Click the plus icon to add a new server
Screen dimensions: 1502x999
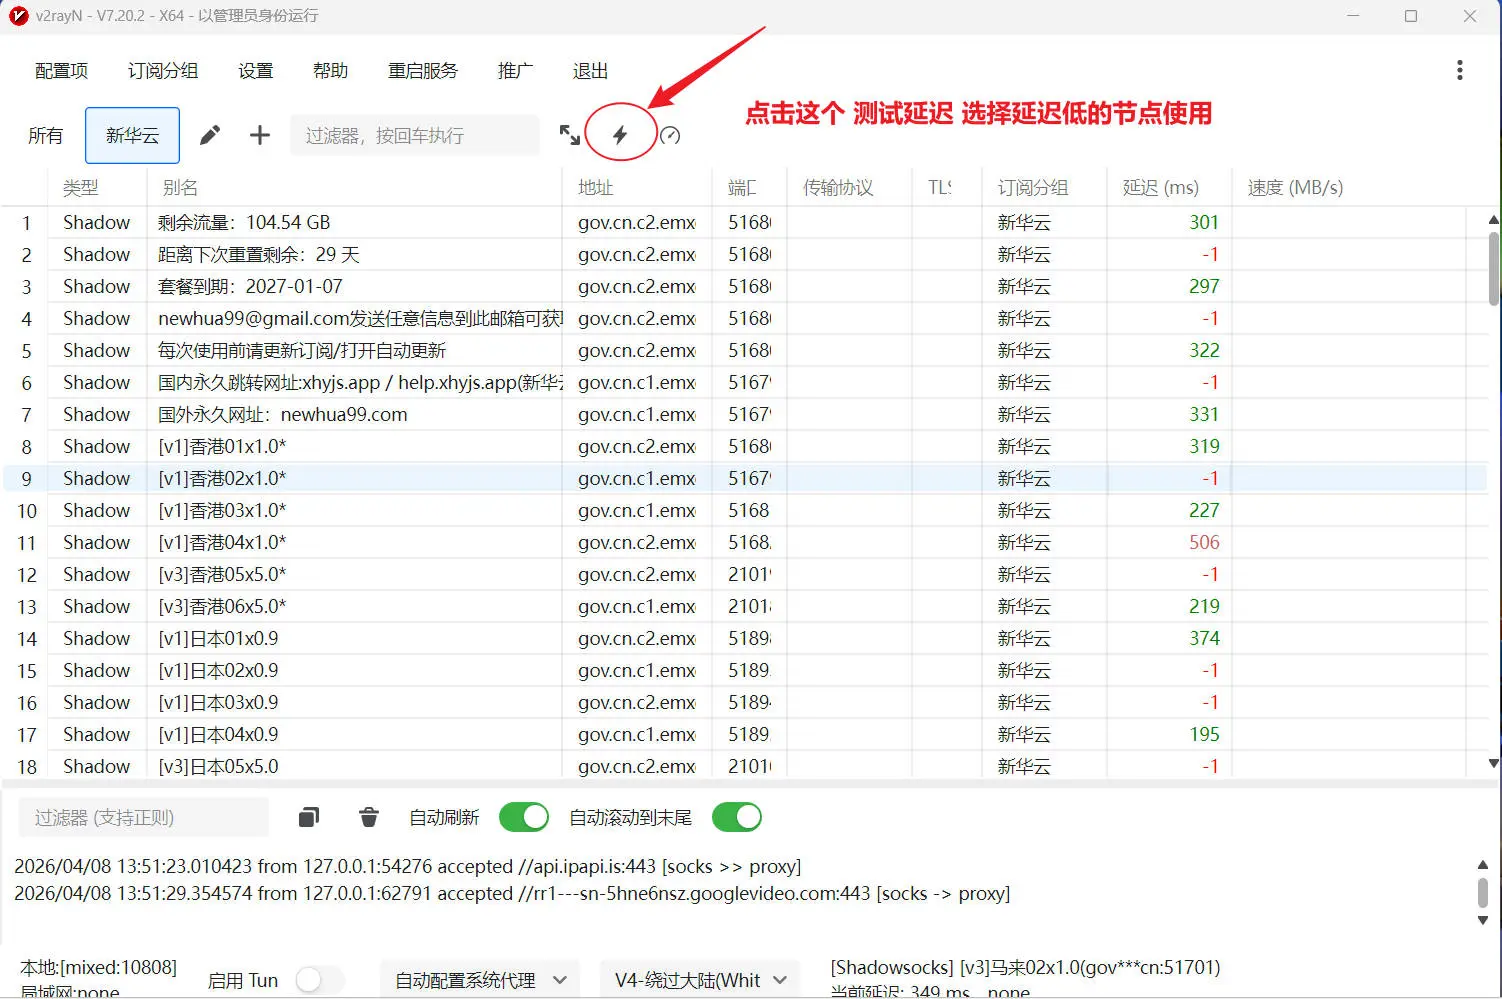click(x=259, y=135)
